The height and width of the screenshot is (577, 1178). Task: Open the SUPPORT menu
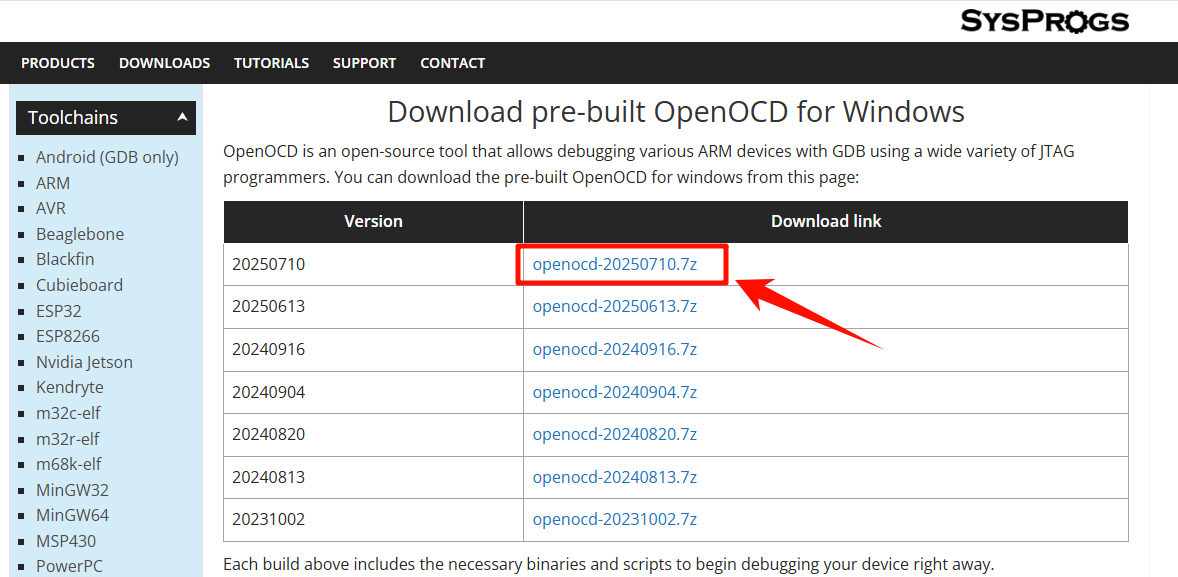point(364,63)
